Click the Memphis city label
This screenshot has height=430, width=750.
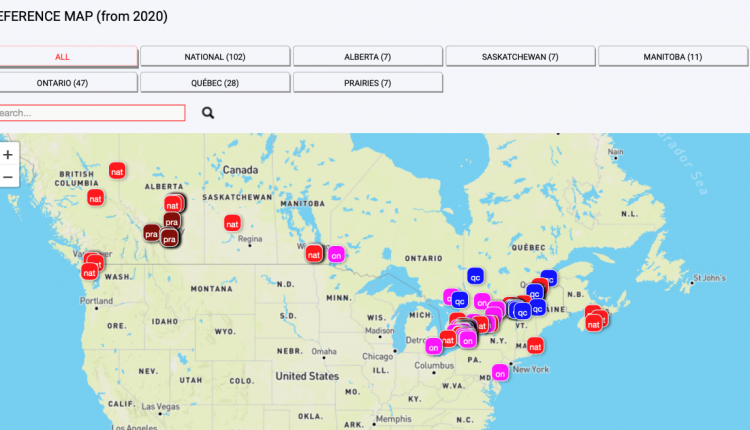tap(394, 419)
